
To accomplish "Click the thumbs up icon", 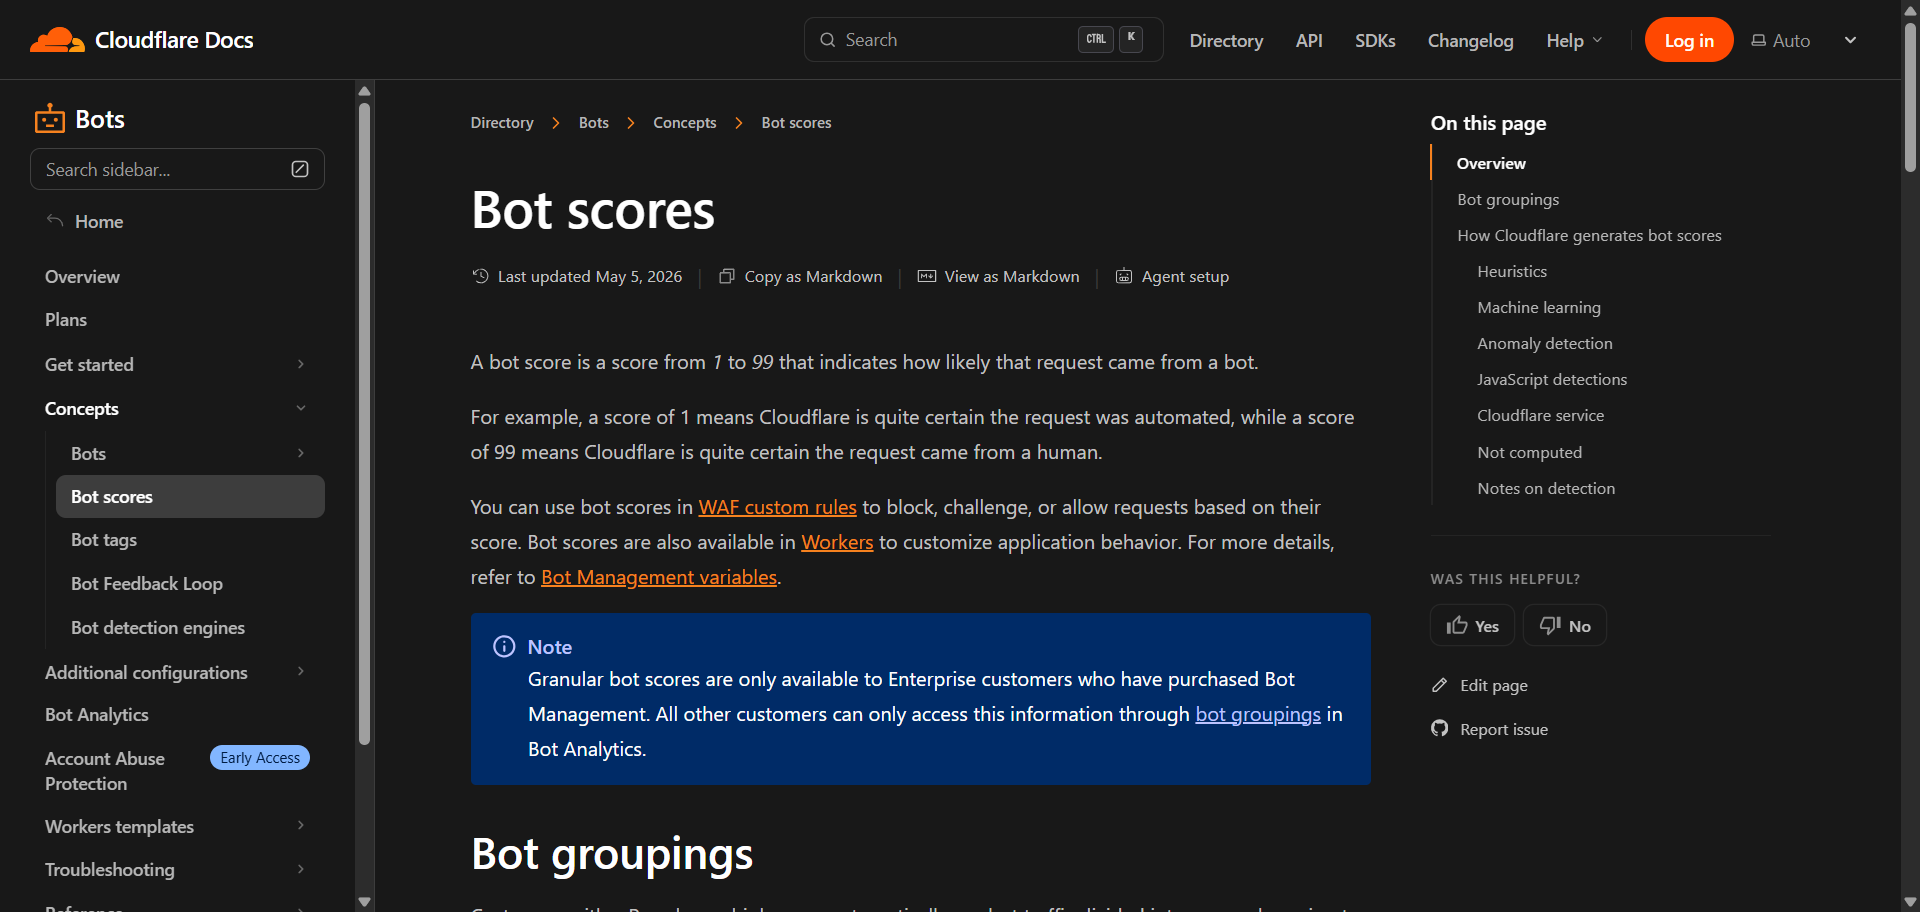I will (1457, 625).
